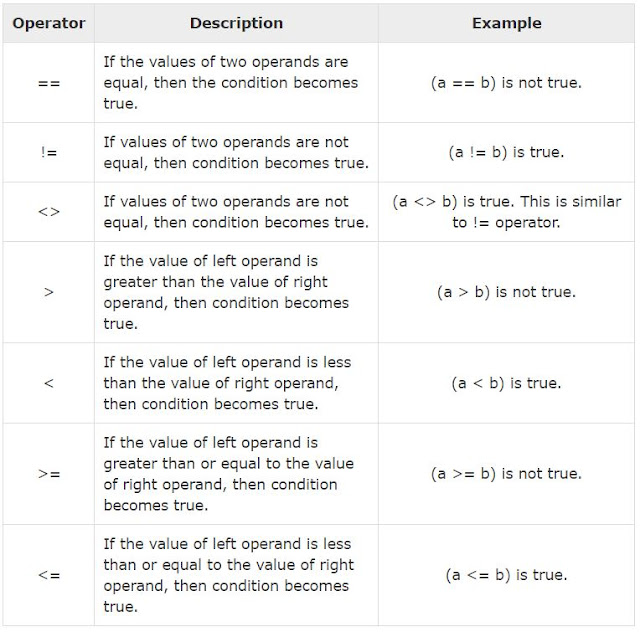Screen dimensions: 640x632
Task: Click description about less than or equal operand
Action: 229,575
